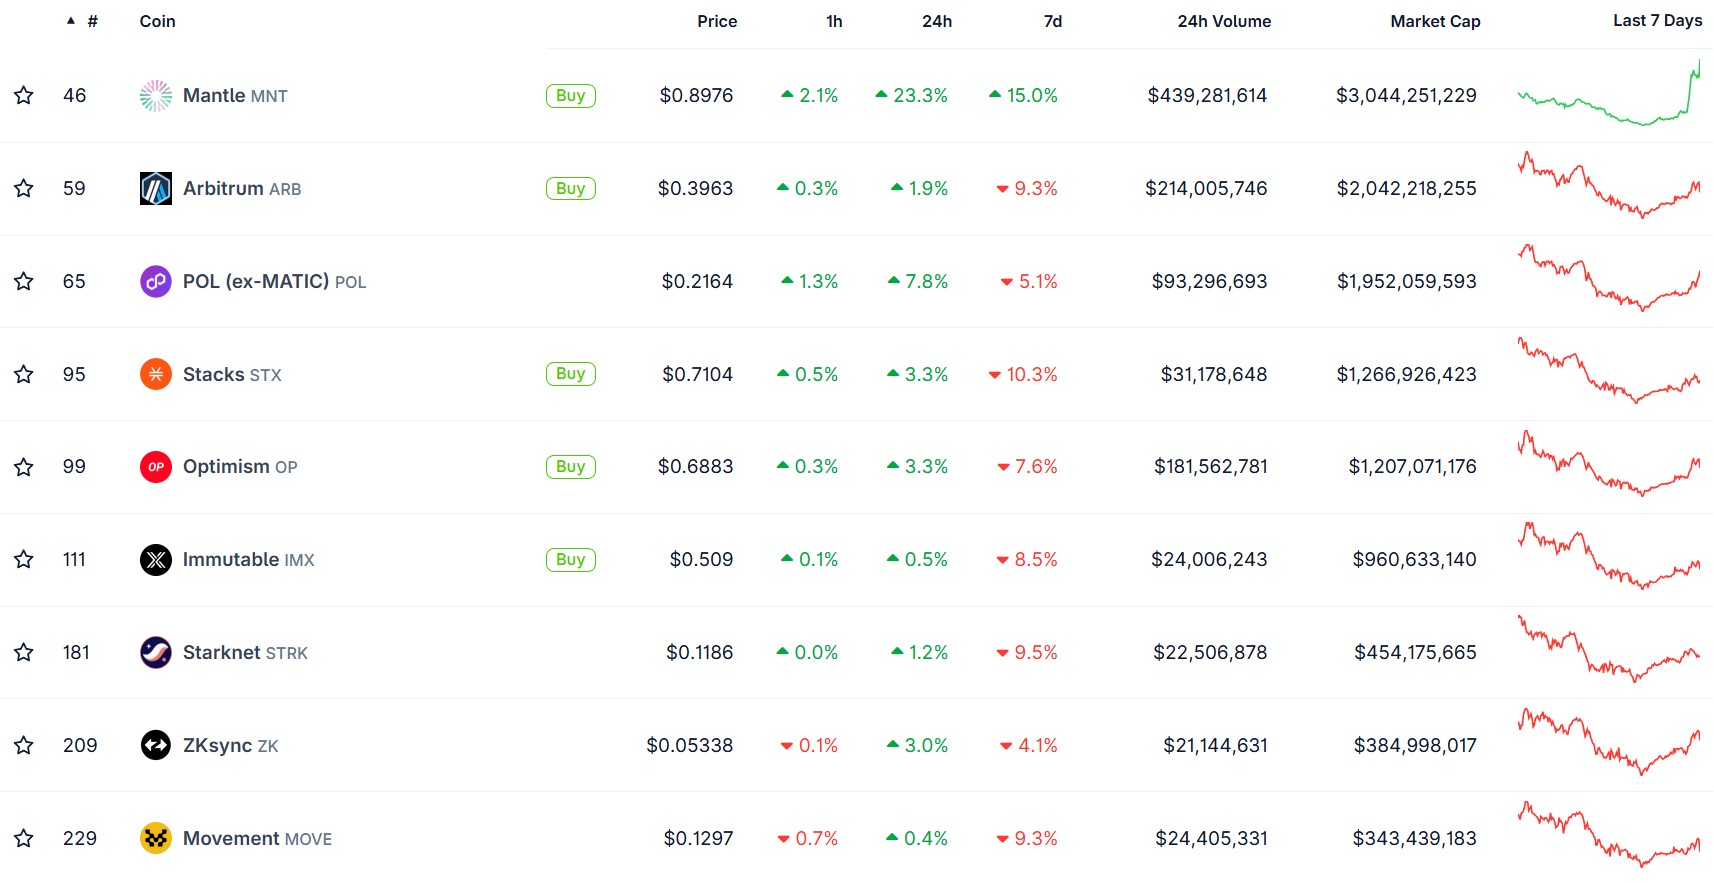Add Mantle to favorites via its star
1714x883 pixels.
pyautogui.click(x=22, y=95)
